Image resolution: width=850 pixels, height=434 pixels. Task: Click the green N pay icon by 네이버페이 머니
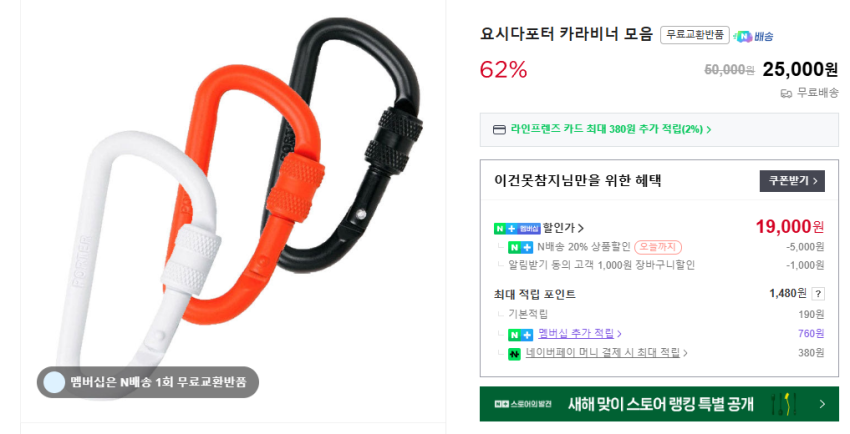click(514, 354)
